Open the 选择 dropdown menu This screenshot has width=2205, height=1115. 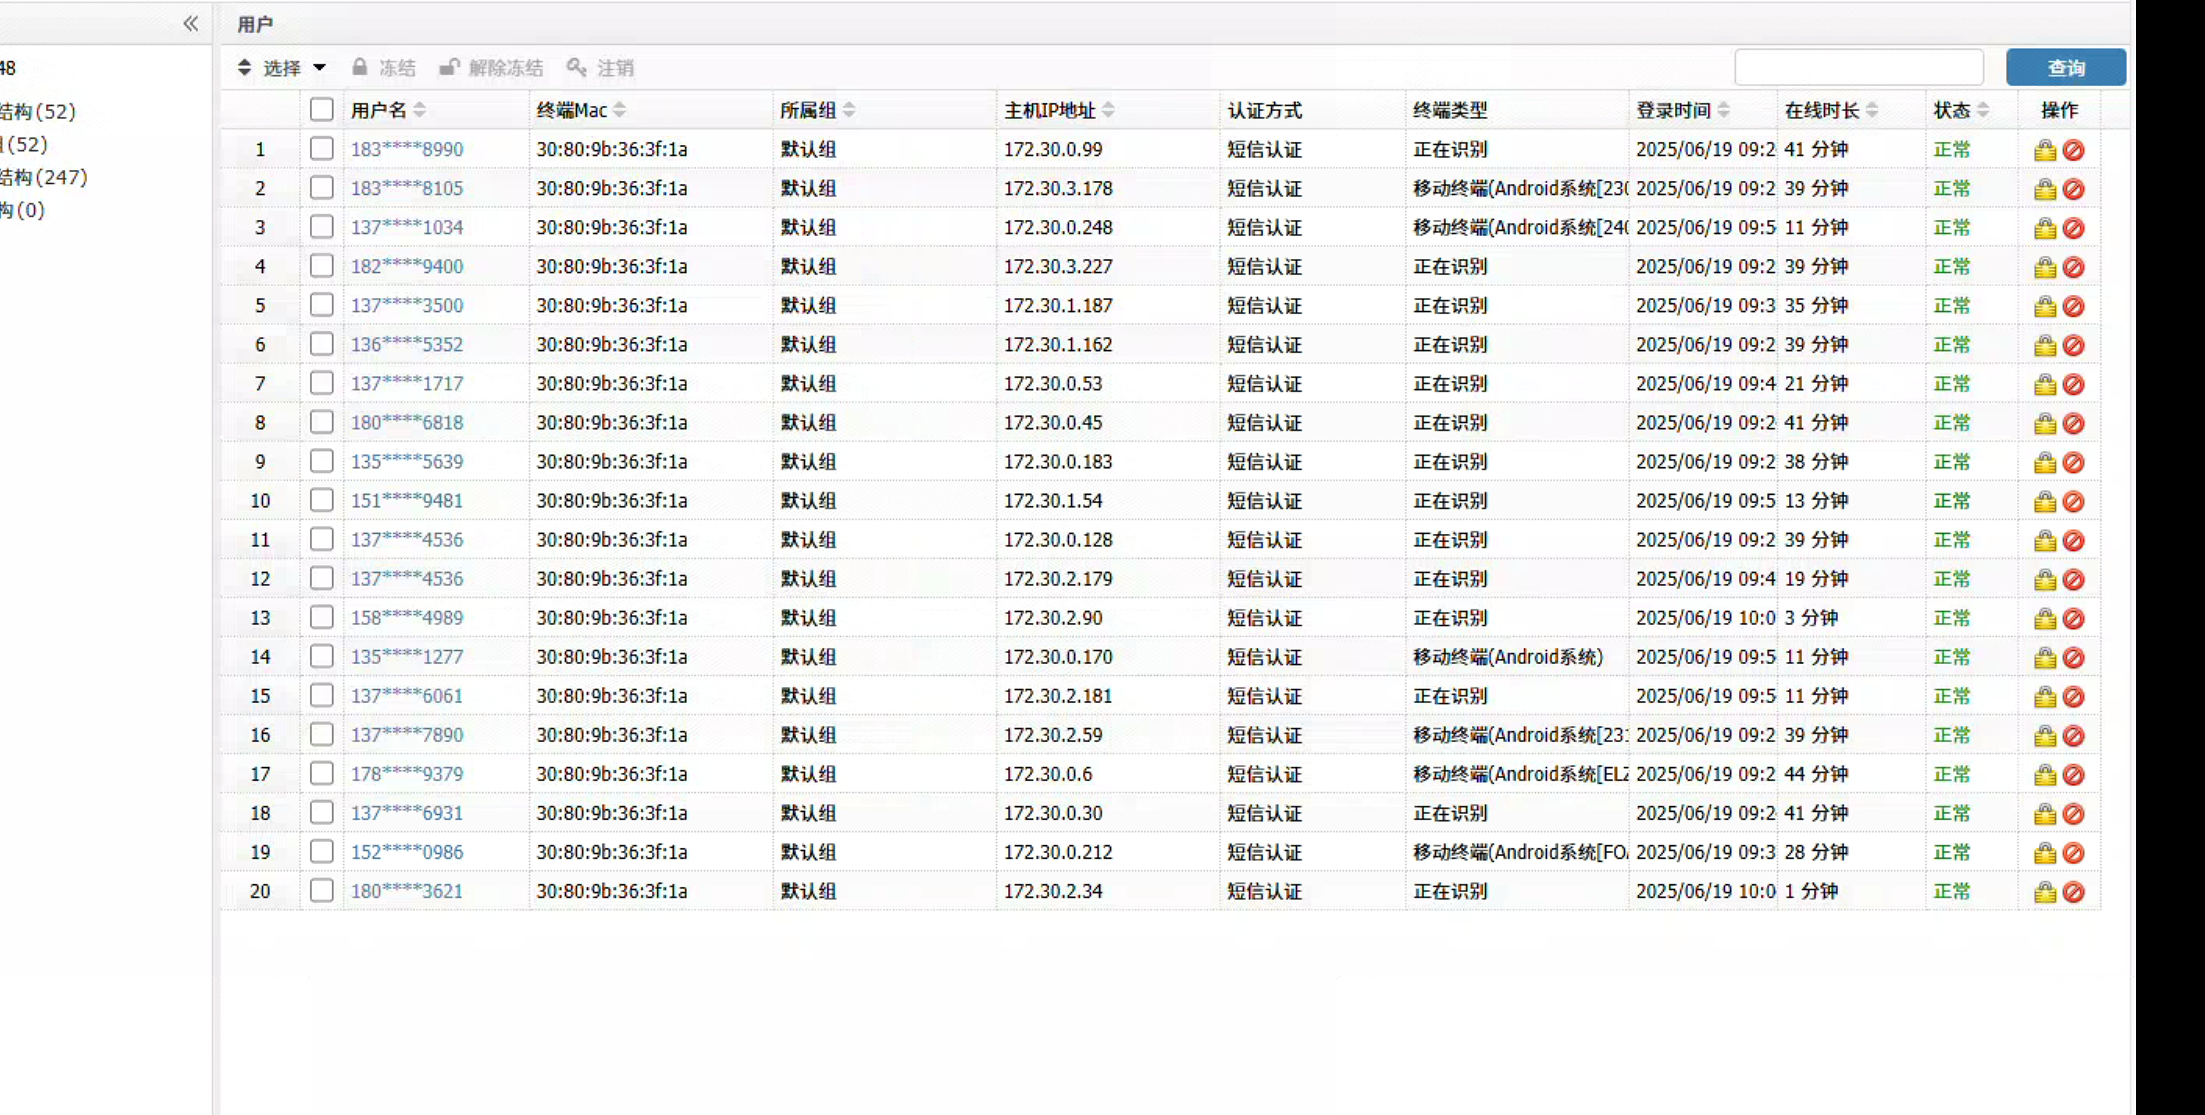point(283,68)
